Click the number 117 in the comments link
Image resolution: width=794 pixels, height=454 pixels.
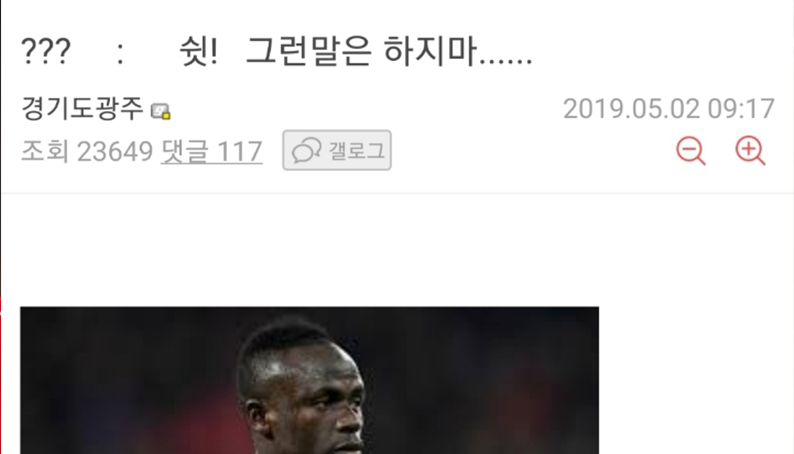tap(239, 151)
